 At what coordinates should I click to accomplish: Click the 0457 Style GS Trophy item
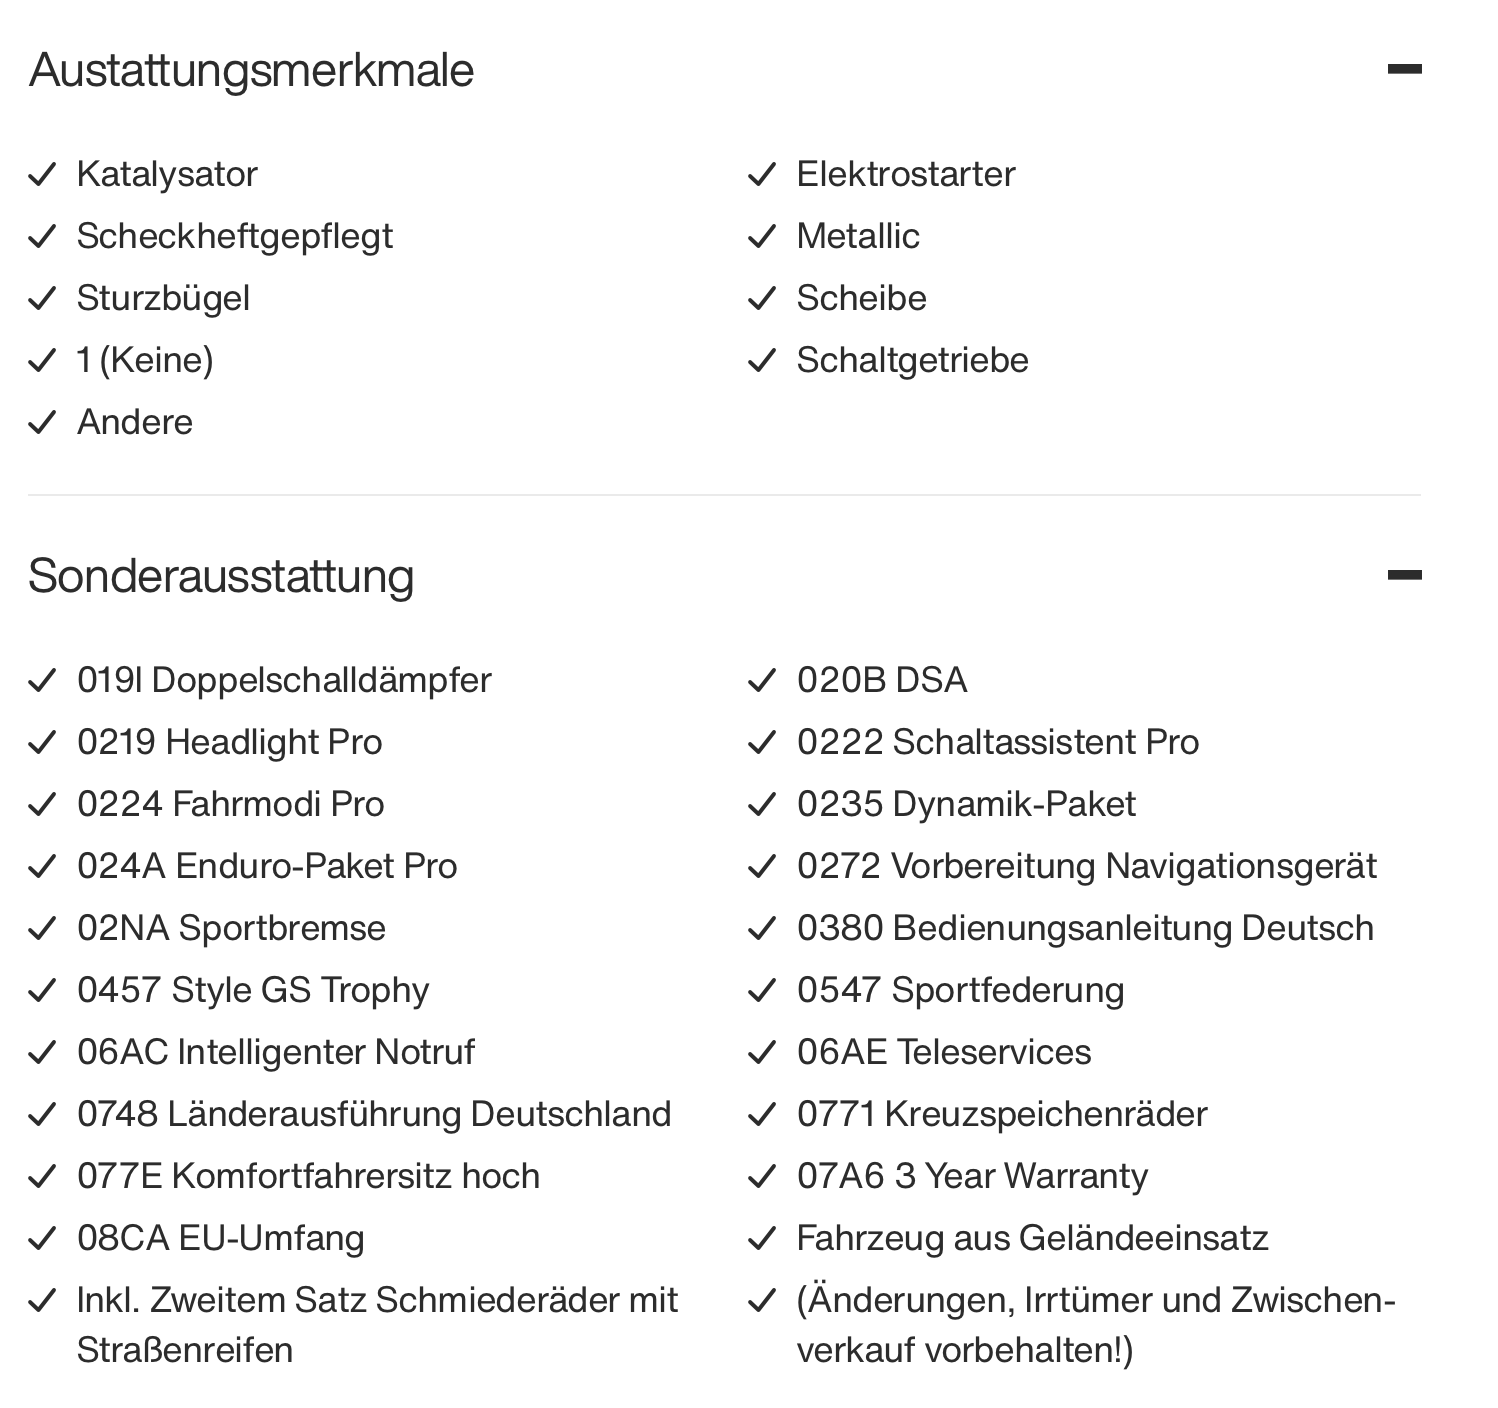pyautogui.click(x=253, y=990)
